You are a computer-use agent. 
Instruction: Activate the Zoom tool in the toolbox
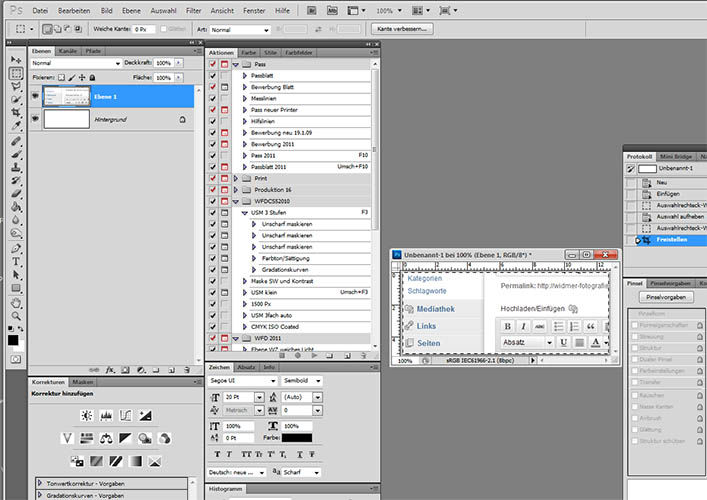point(16,317)
